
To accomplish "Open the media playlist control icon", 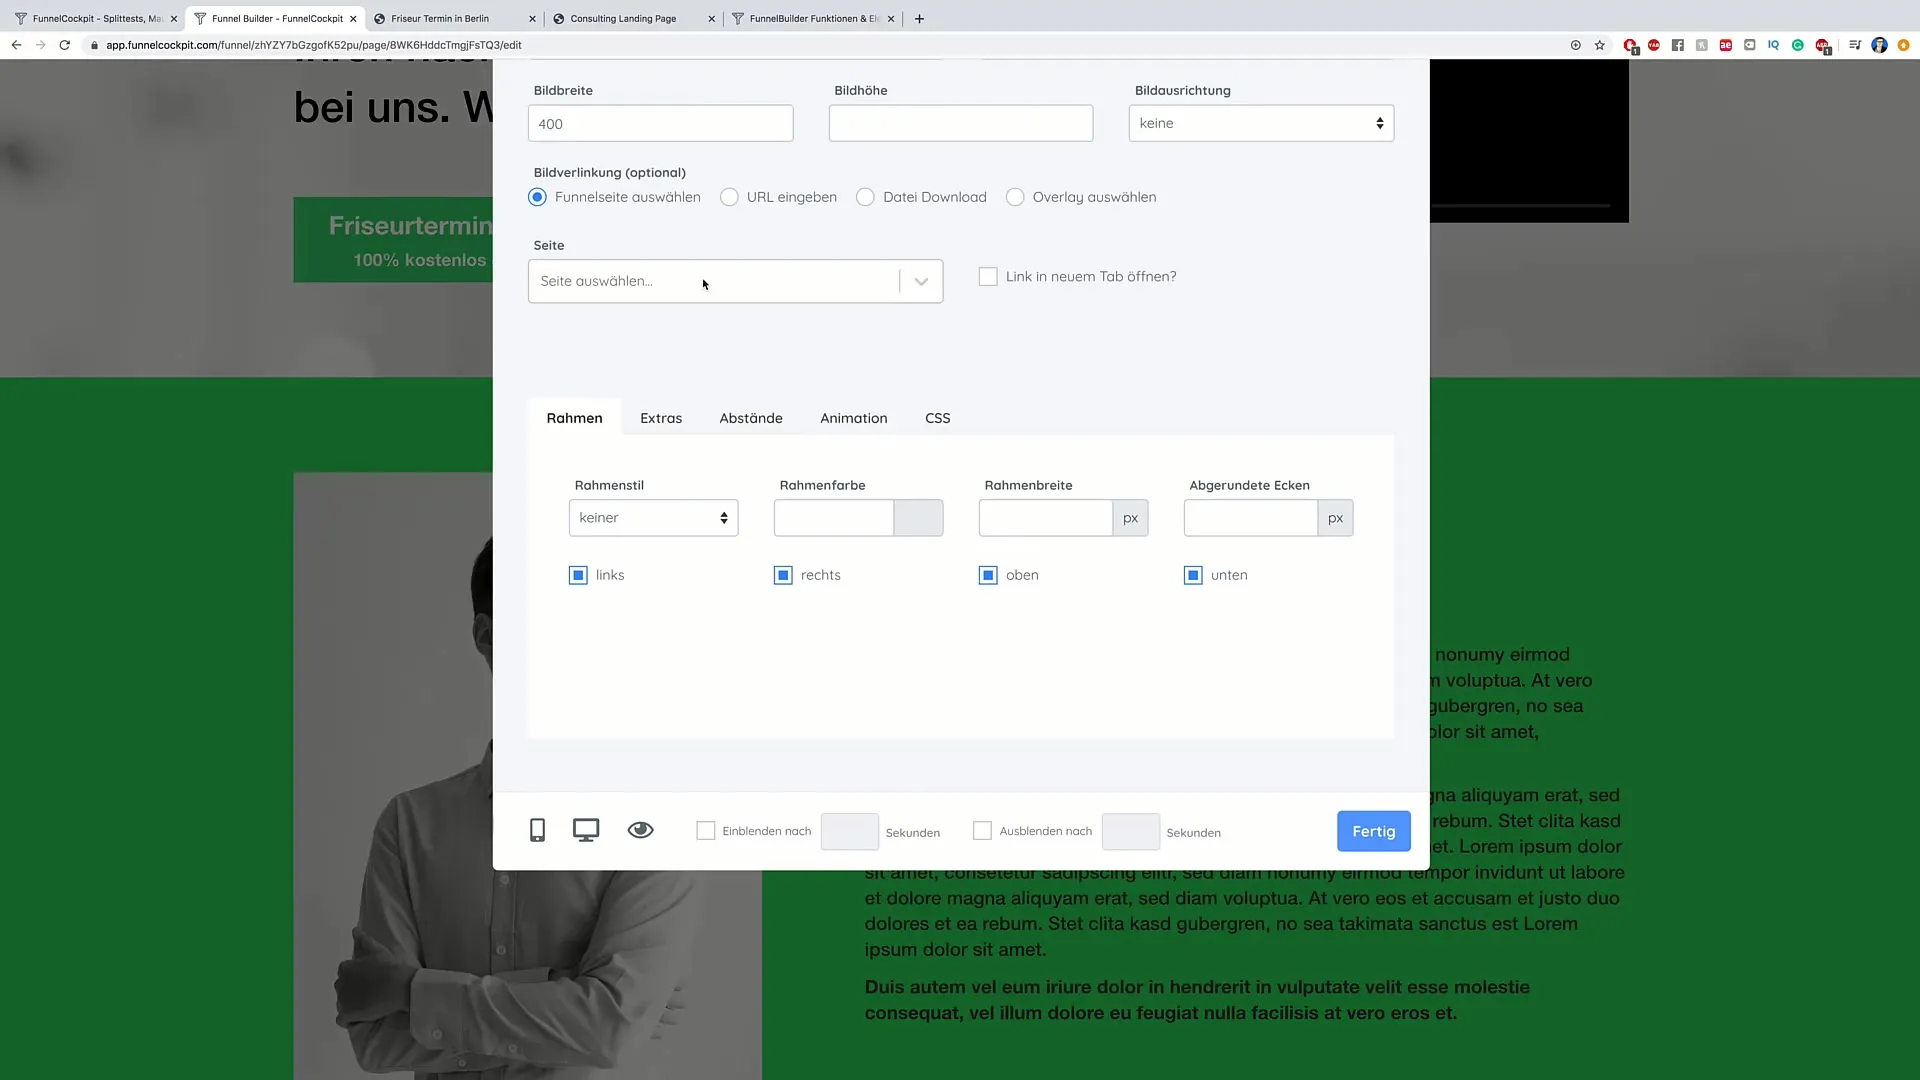I will (1855, 45).
